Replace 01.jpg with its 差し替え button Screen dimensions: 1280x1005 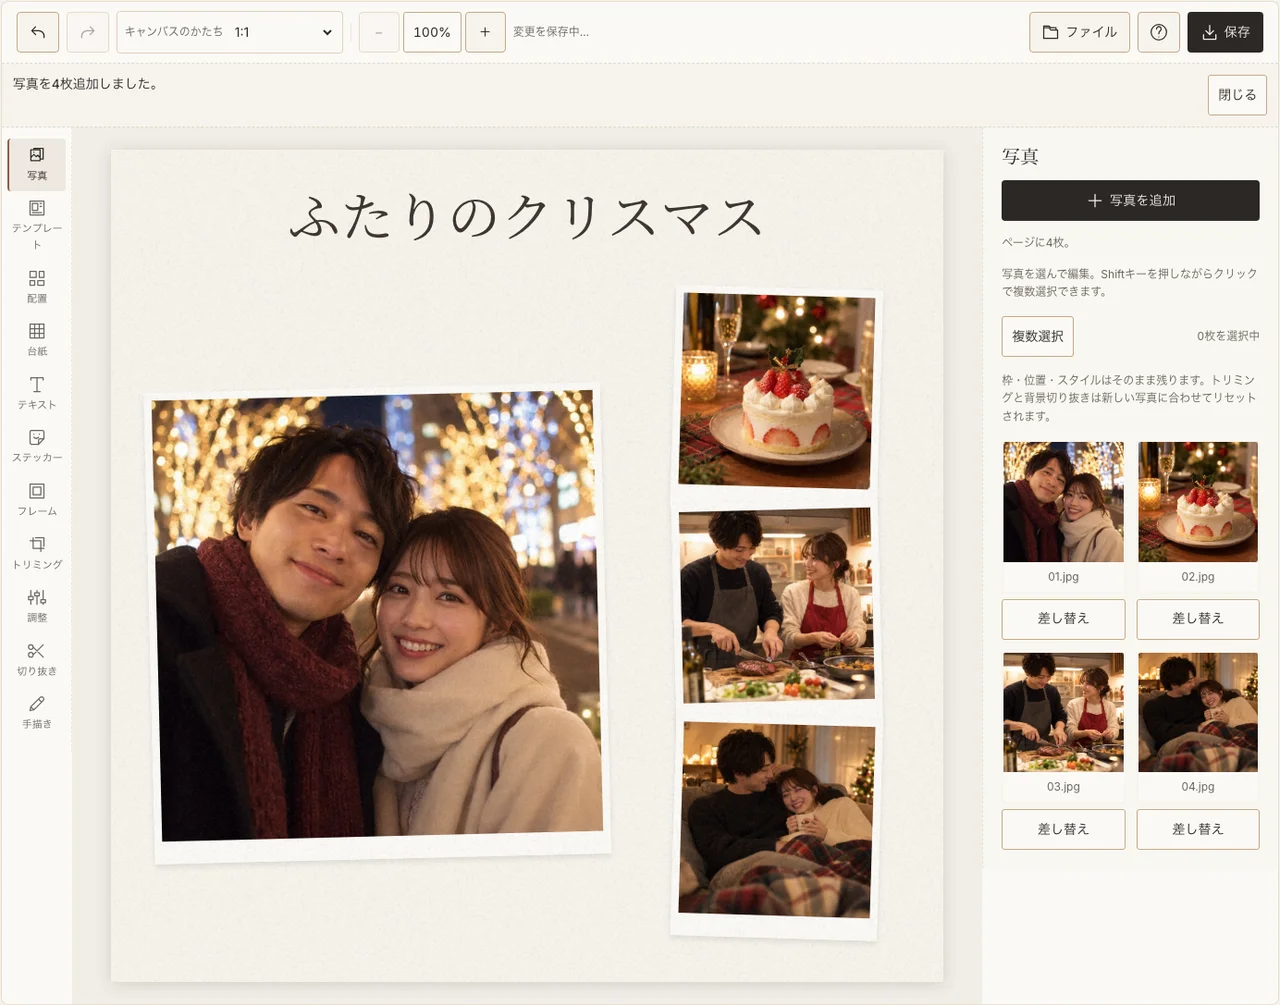pos(1063,619)
